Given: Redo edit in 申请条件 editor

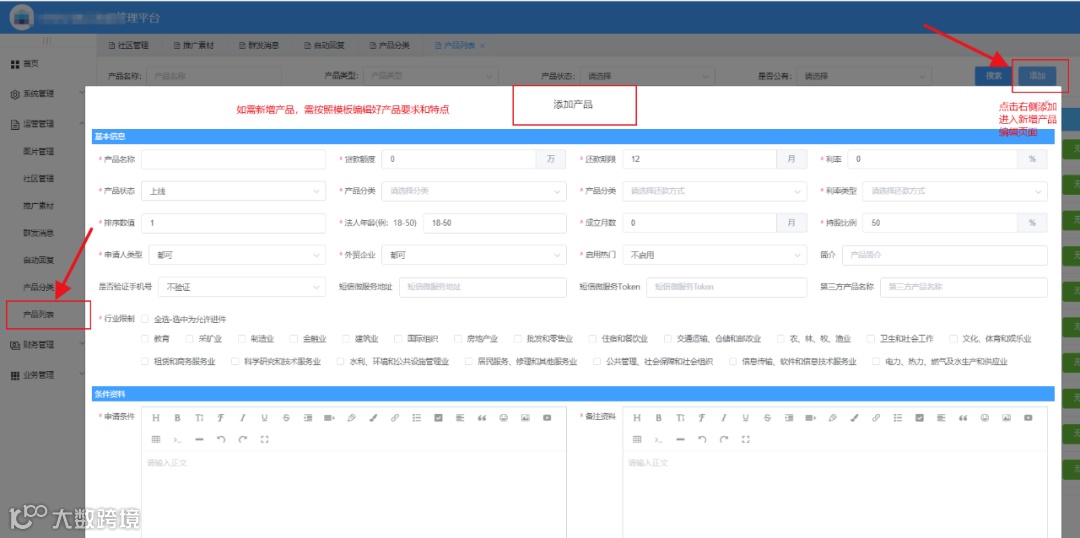Looking at the screenshot, I should 242,439.
